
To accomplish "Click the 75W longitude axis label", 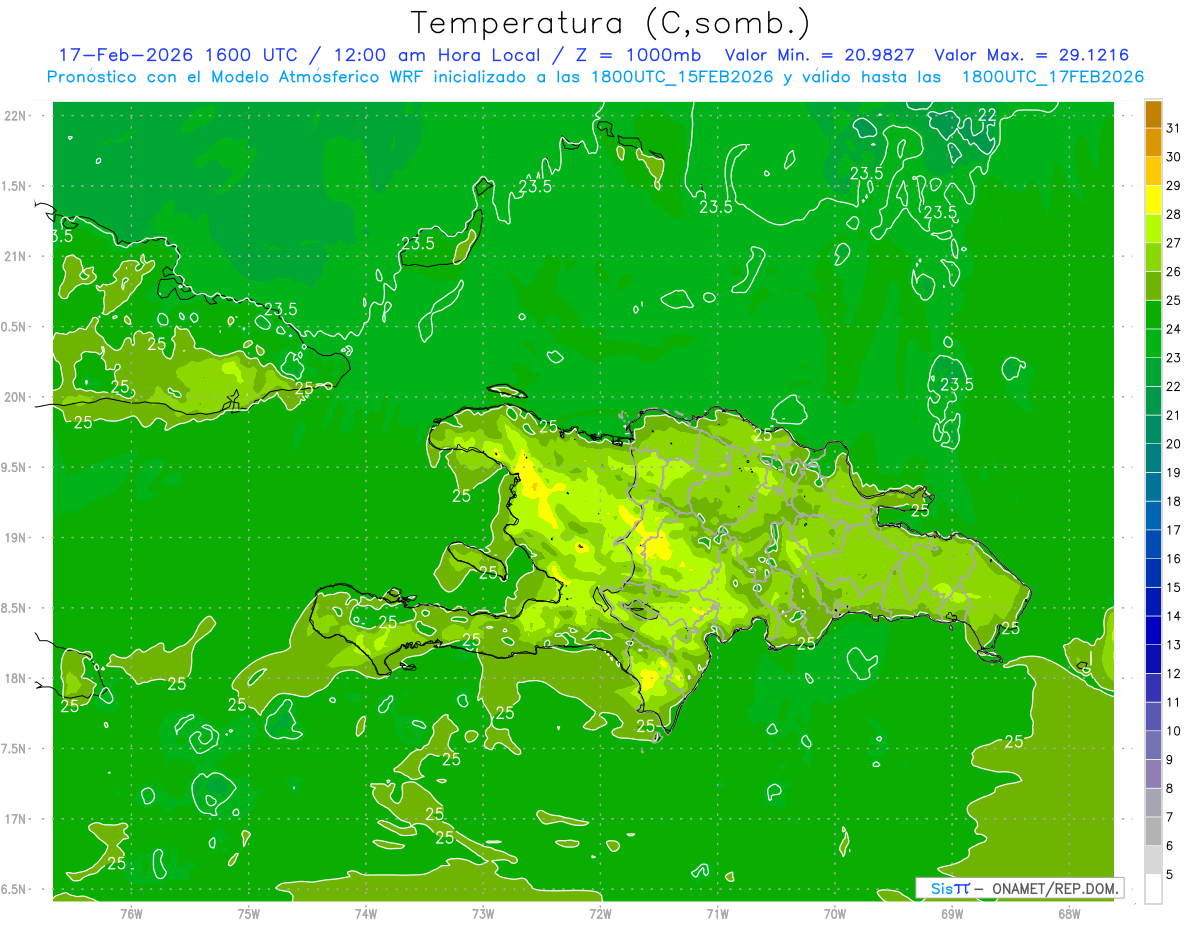I will 249,913.
